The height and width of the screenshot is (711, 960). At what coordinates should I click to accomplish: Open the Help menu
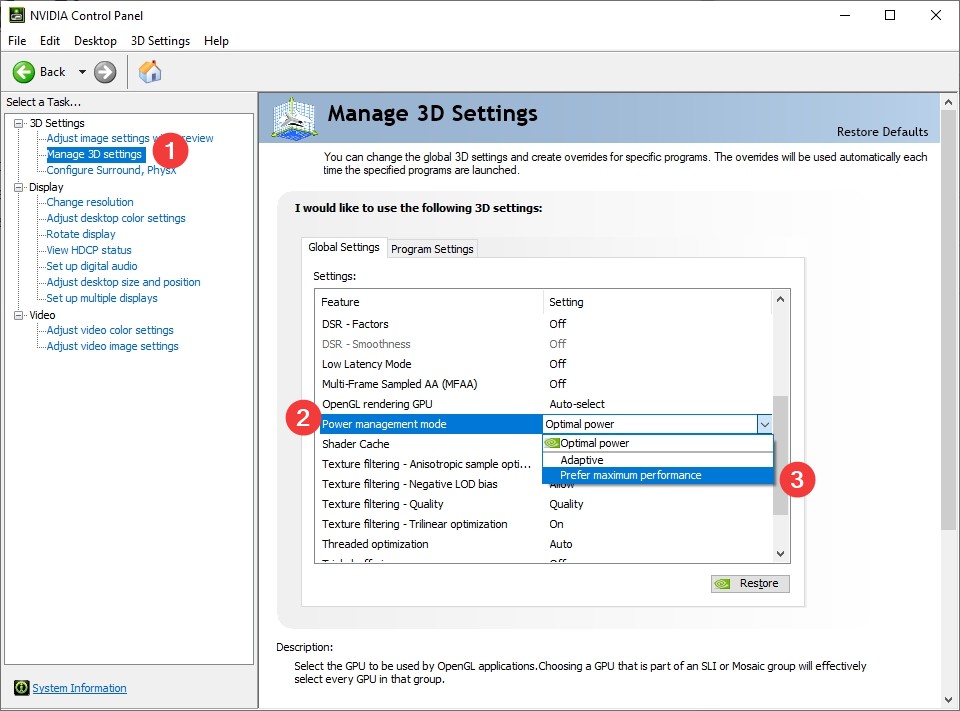click(216, 40)
